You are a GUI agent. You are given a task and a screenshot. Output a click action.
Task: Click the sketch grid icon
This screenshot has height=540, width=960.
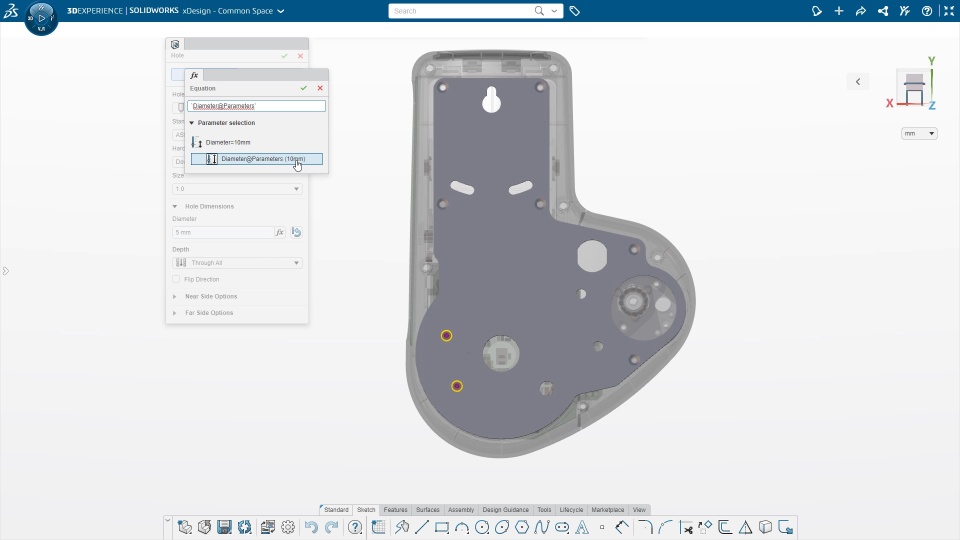pos(378,527)
